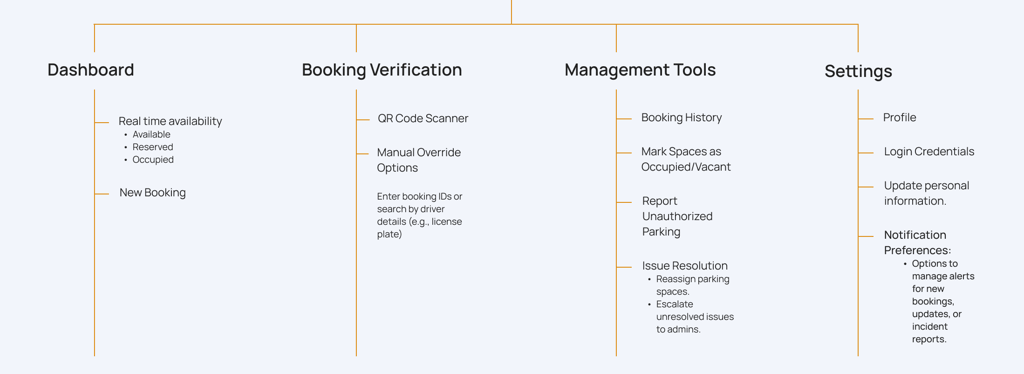Select the Booking Verification heading

point(382,70)
